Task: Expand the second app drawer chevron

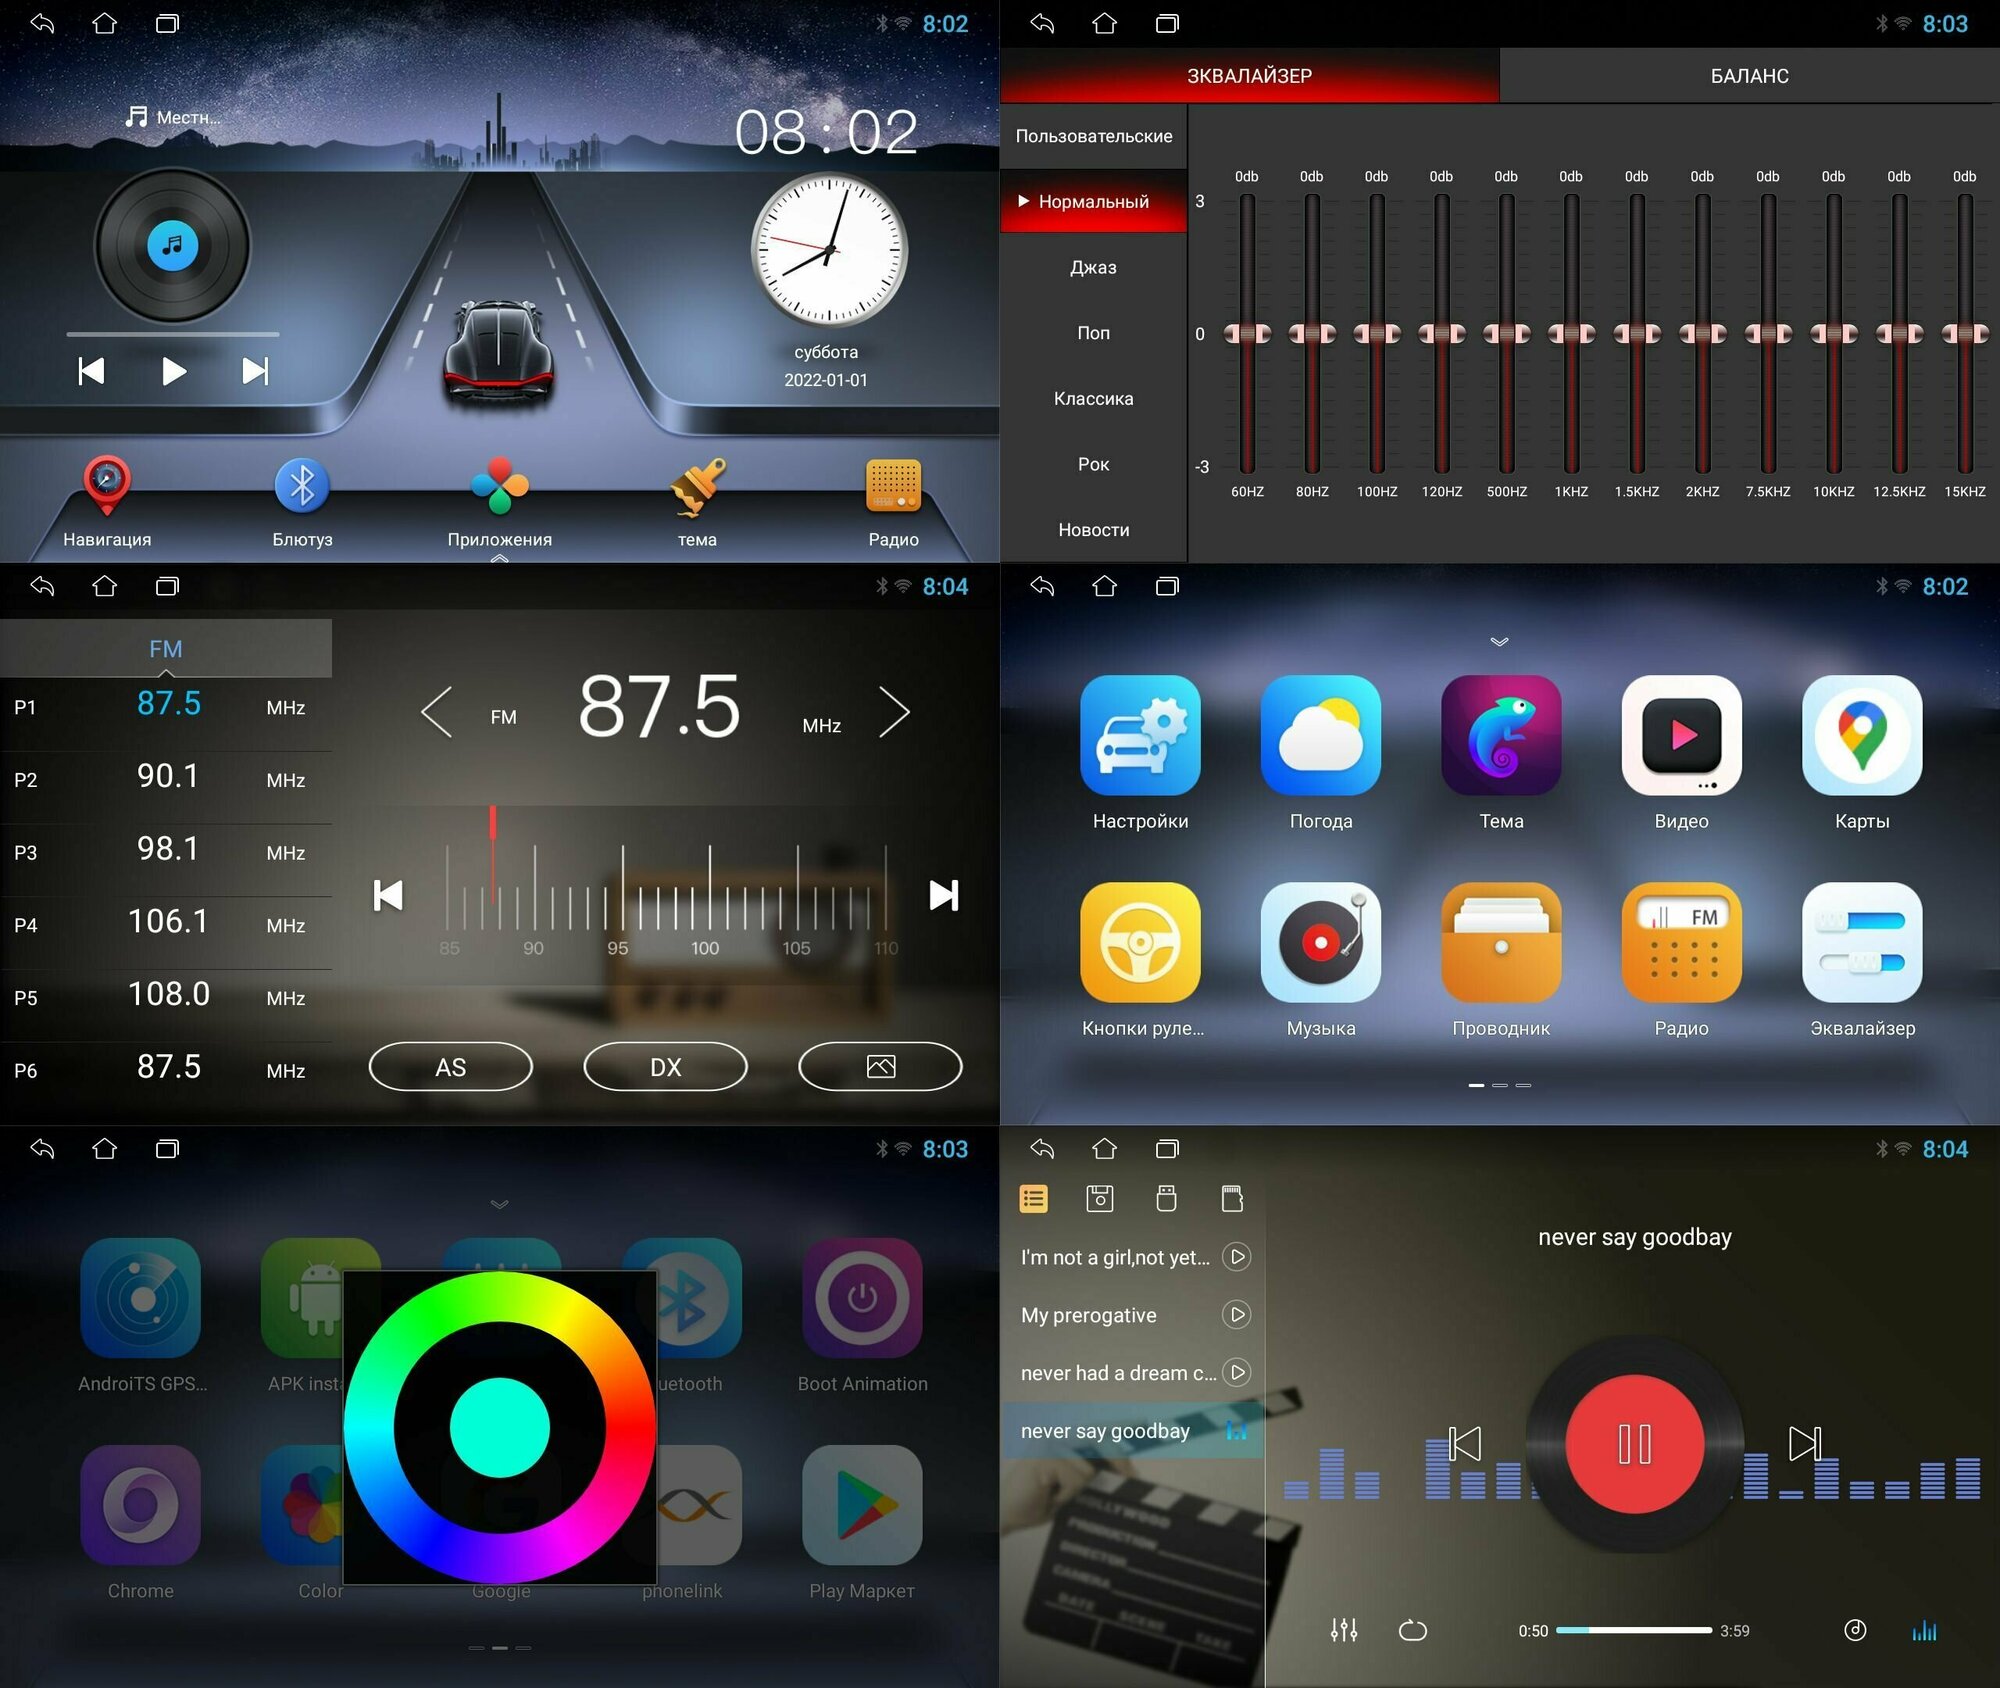Action: [x=499, y=1201]
